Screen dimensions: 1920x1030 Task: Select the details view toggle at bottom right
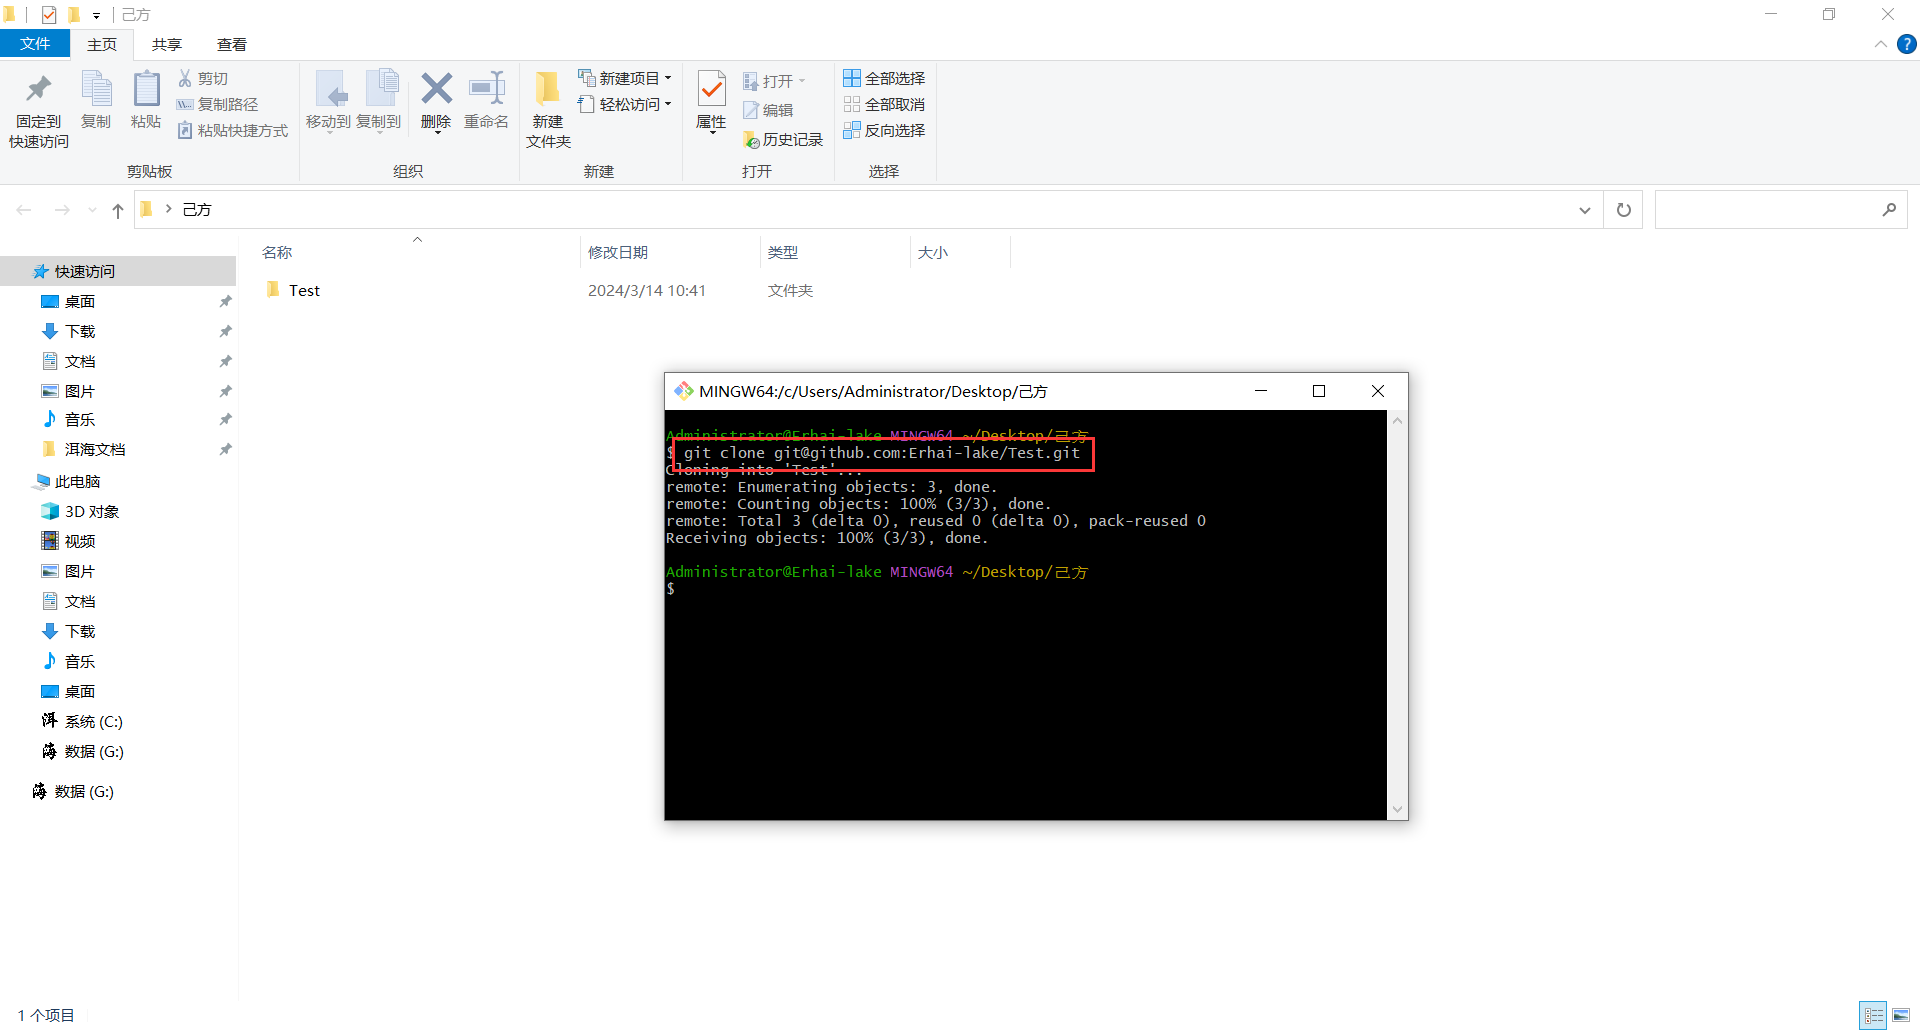click(1874, 1015)
